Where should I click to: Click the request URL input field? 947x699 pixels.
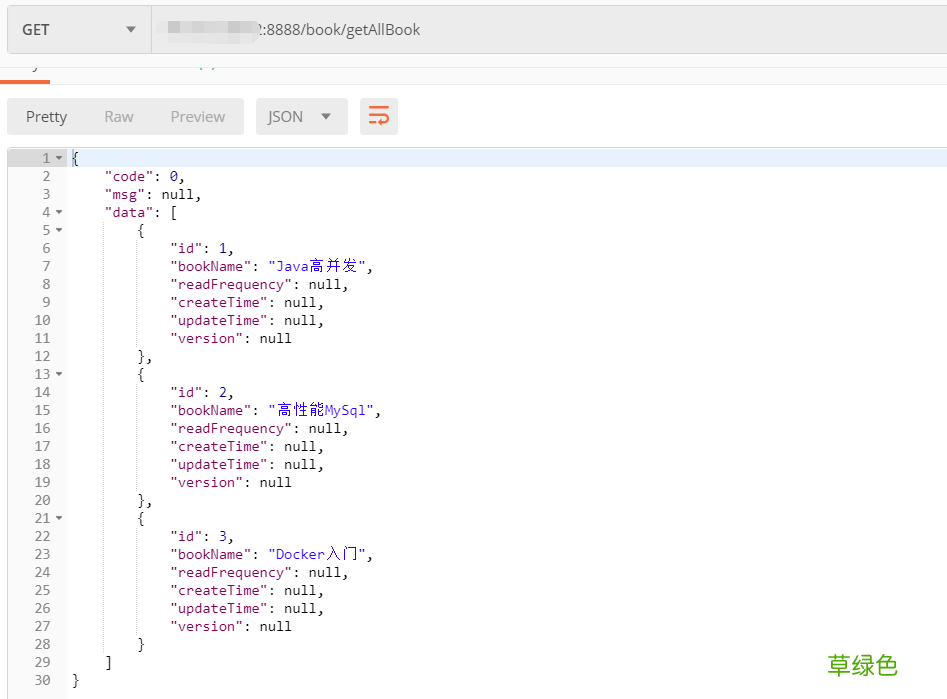pos(549,30)
